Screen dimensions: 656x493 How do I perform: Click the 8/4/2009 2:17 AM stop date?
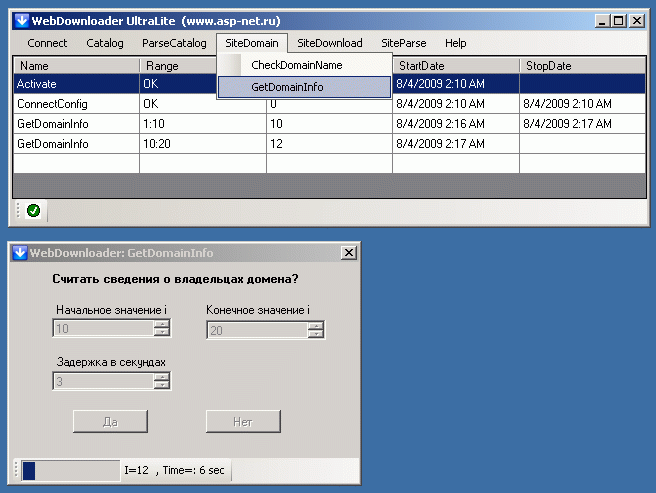coord(582,124)
